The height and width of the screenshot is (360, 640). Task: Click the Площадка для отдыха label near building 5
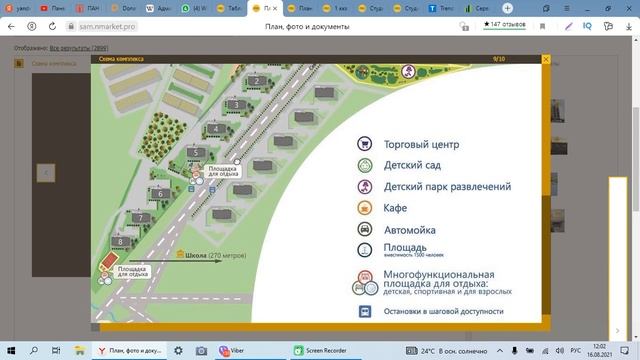point(223,171)
